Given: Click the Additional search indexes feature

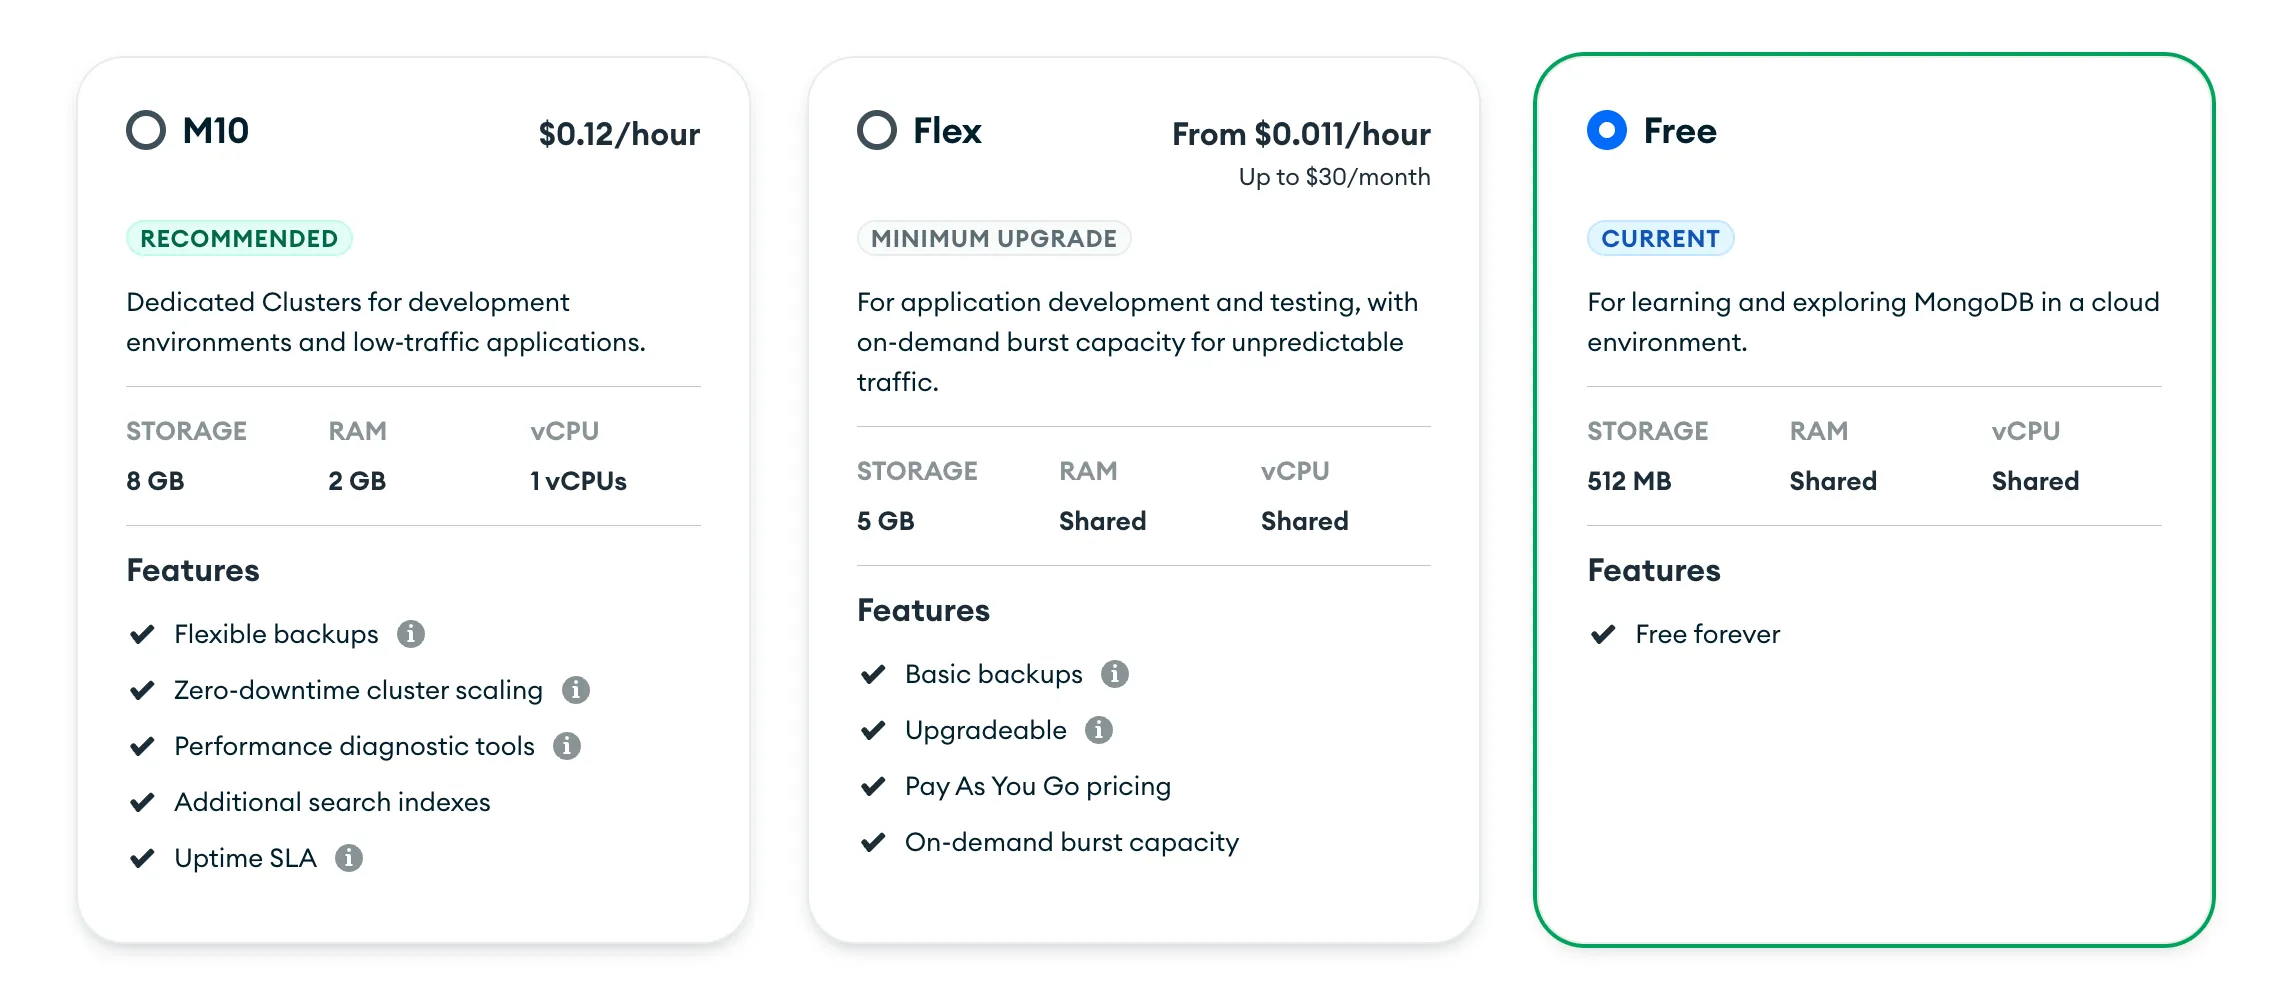Looking at the screenshot, I should (332, 802).
